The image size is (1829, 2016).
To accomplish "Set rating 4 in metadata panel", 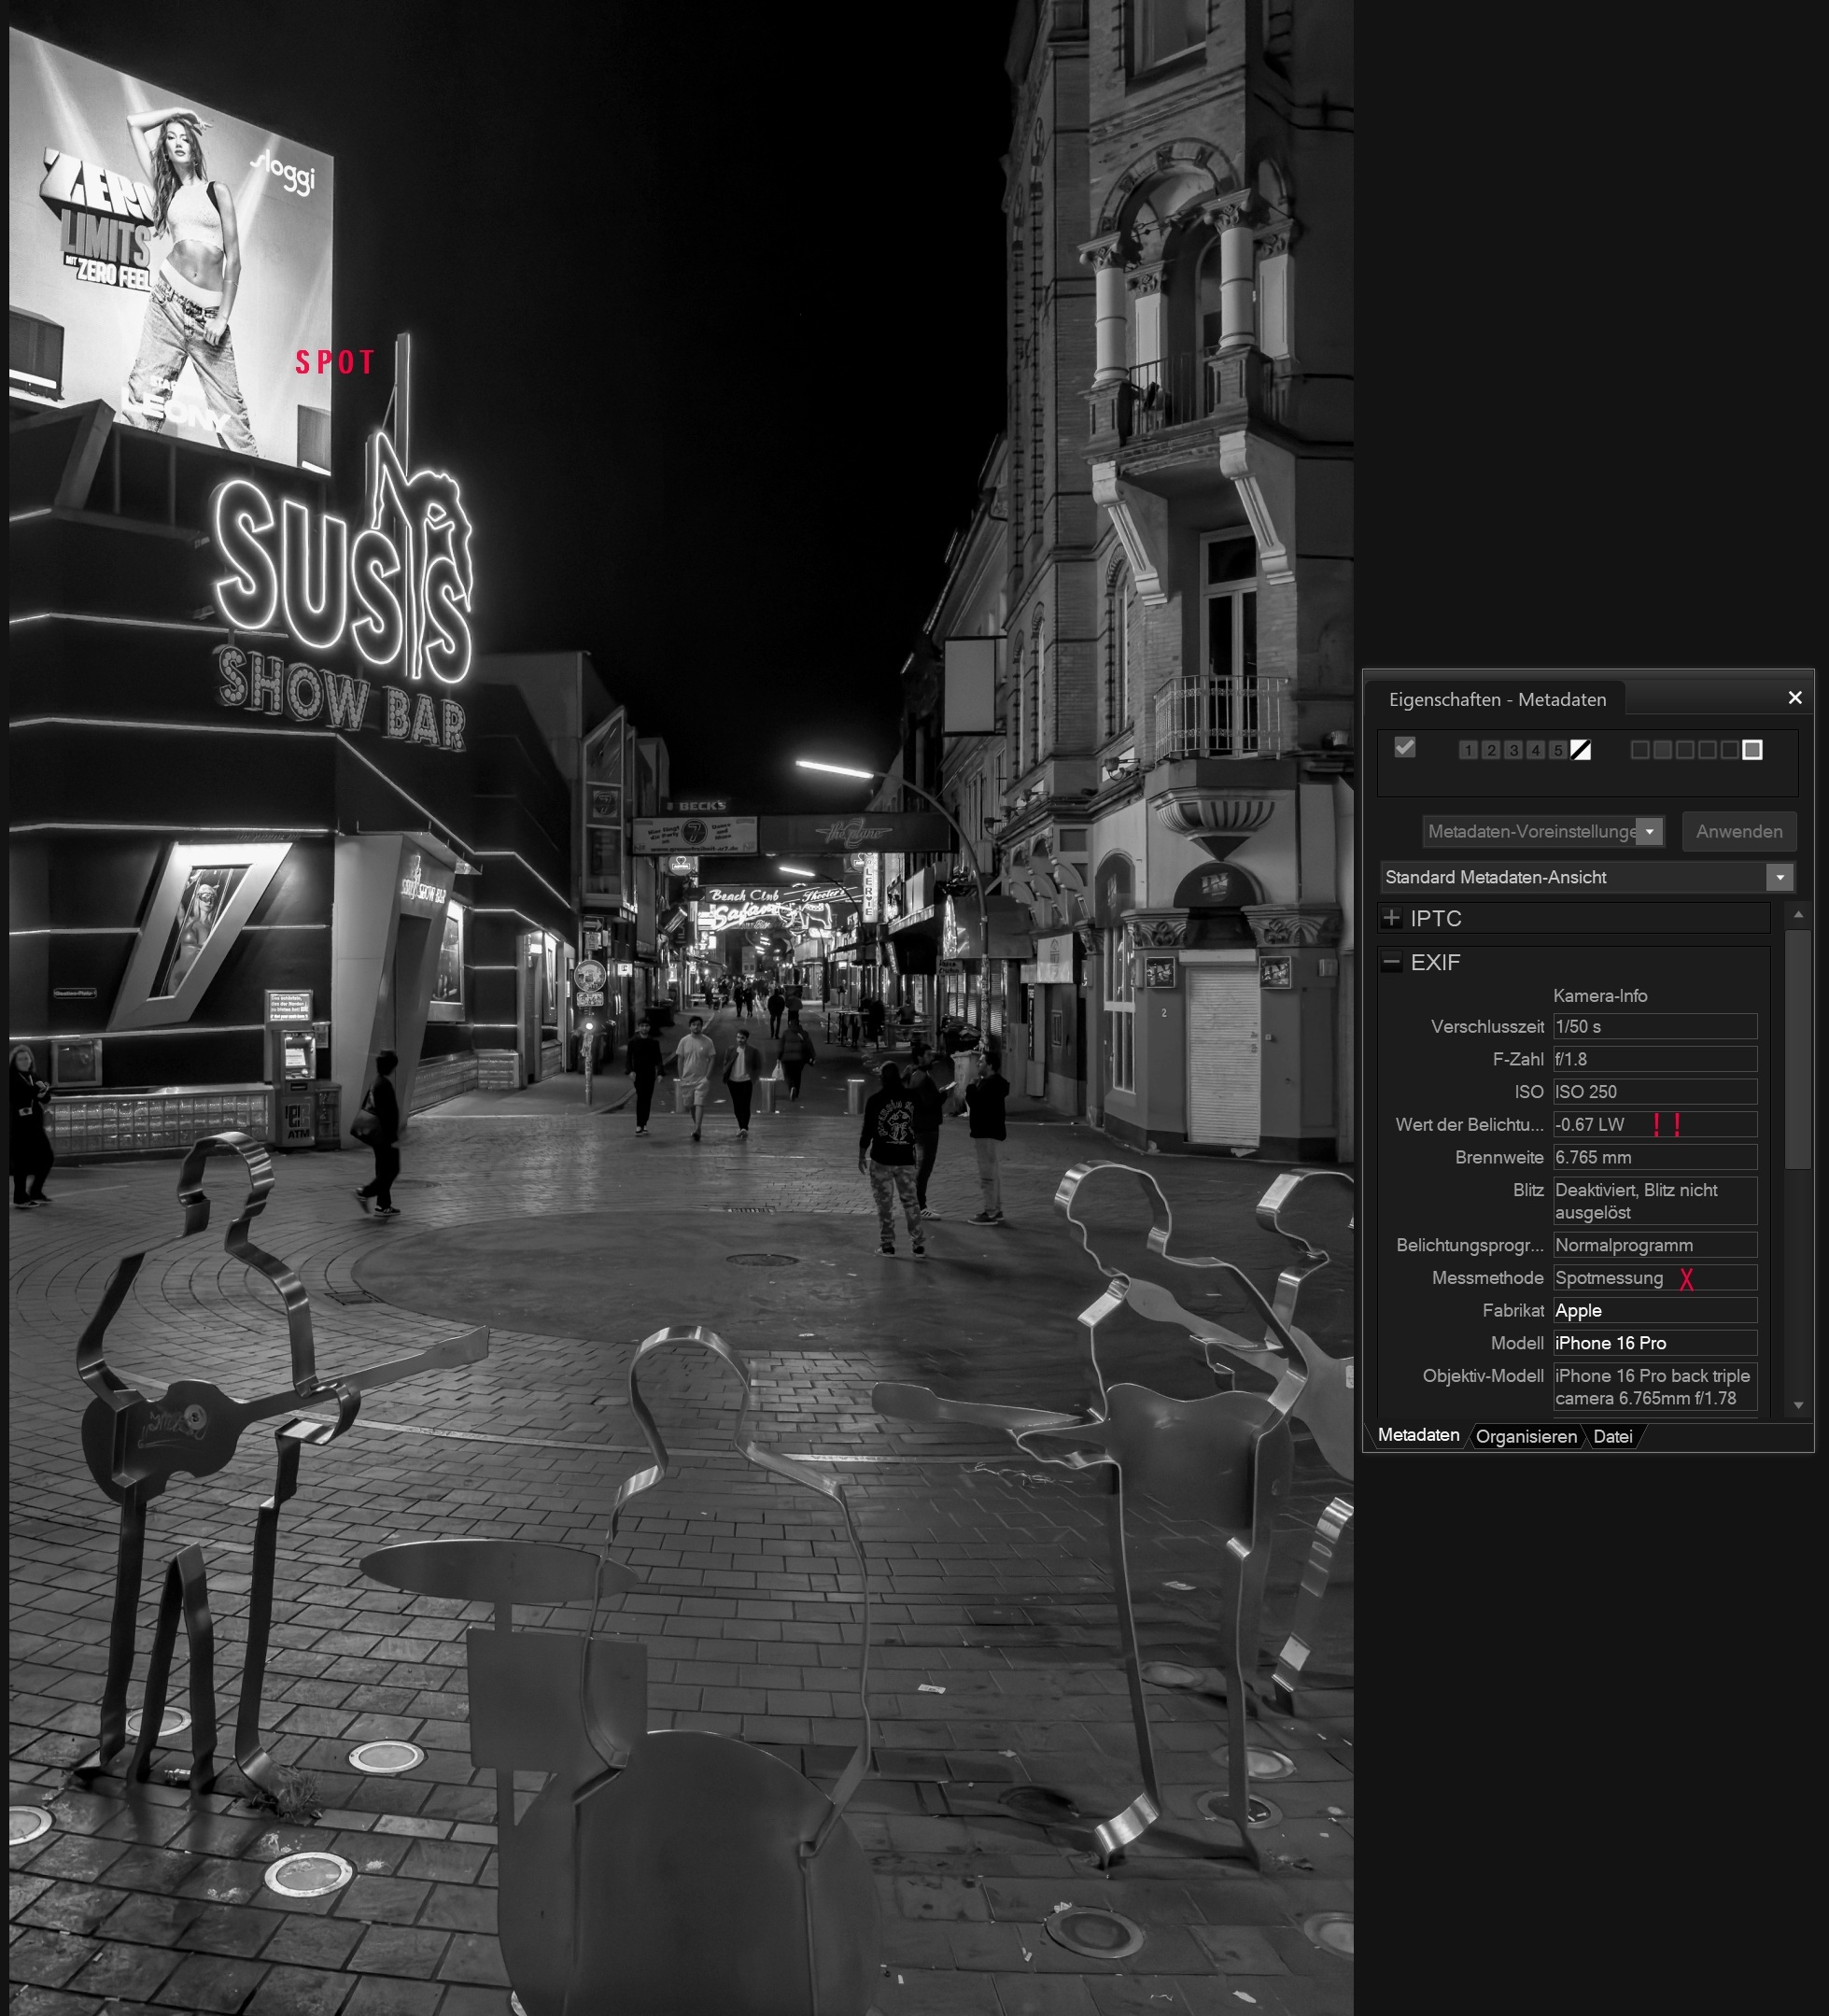I will (1535, 750).
